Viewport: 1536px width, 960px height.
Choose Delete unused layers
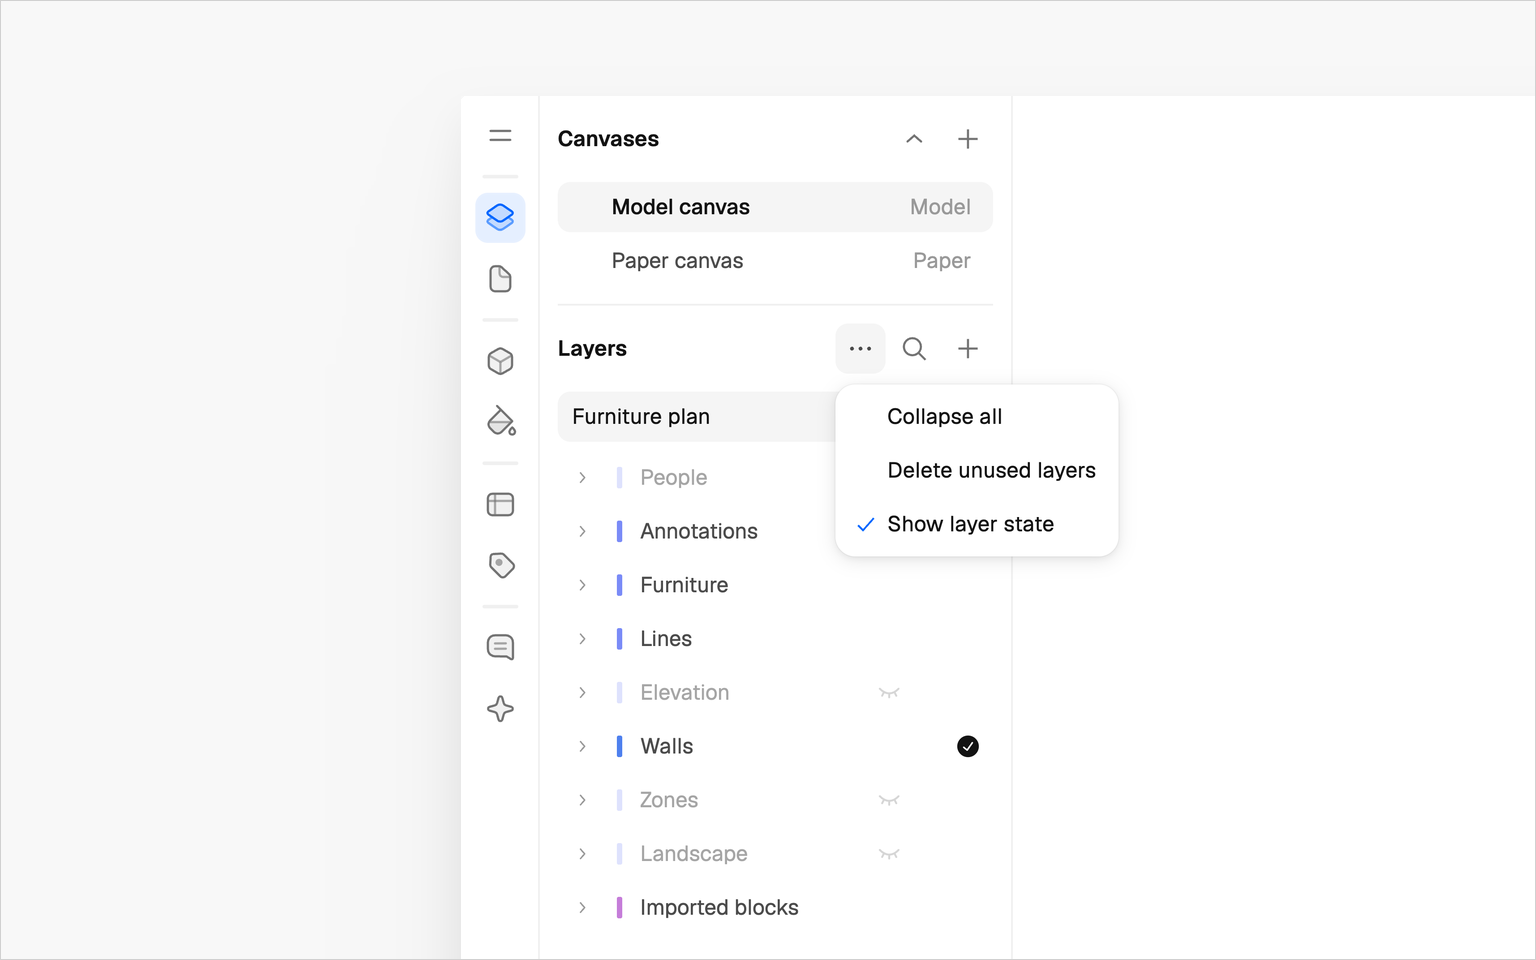pos(976,471)
